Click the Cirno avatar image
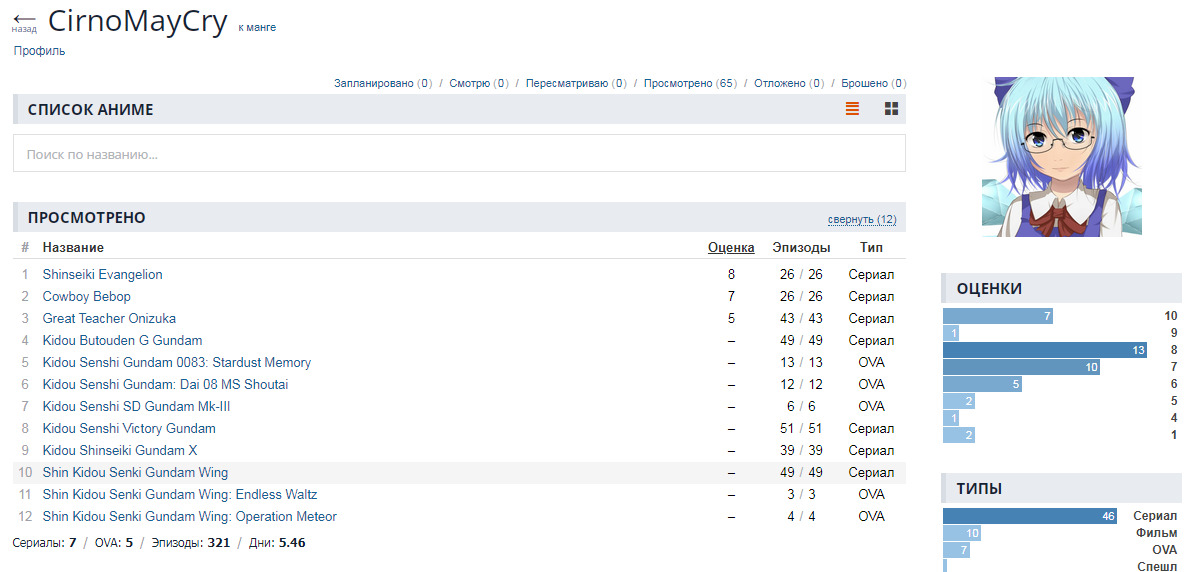This screenshot has height=572, width=1186. [x=1061, y=156]
